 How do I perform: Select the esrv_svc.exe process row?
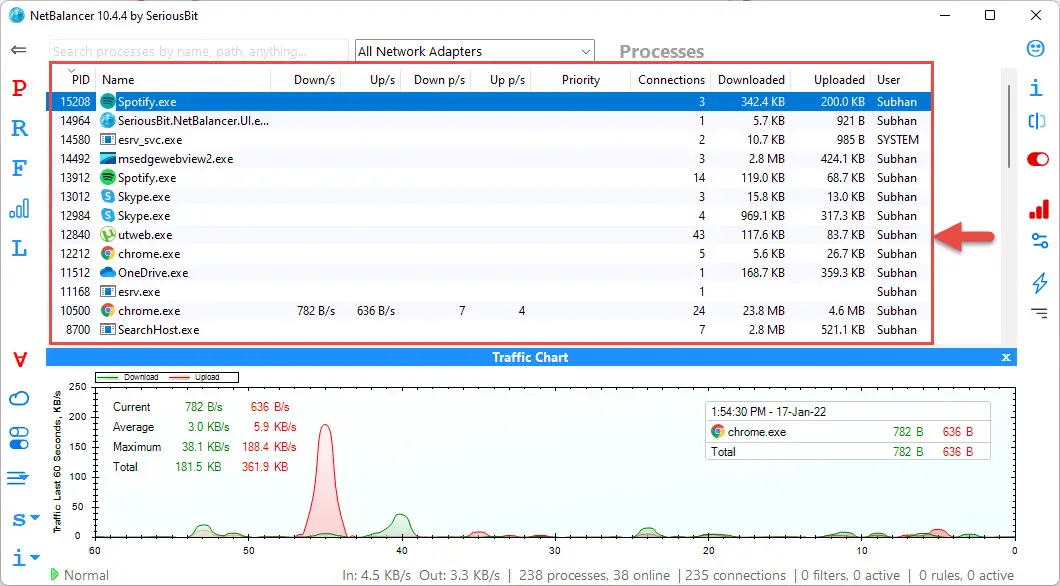[x=488, y=140]
